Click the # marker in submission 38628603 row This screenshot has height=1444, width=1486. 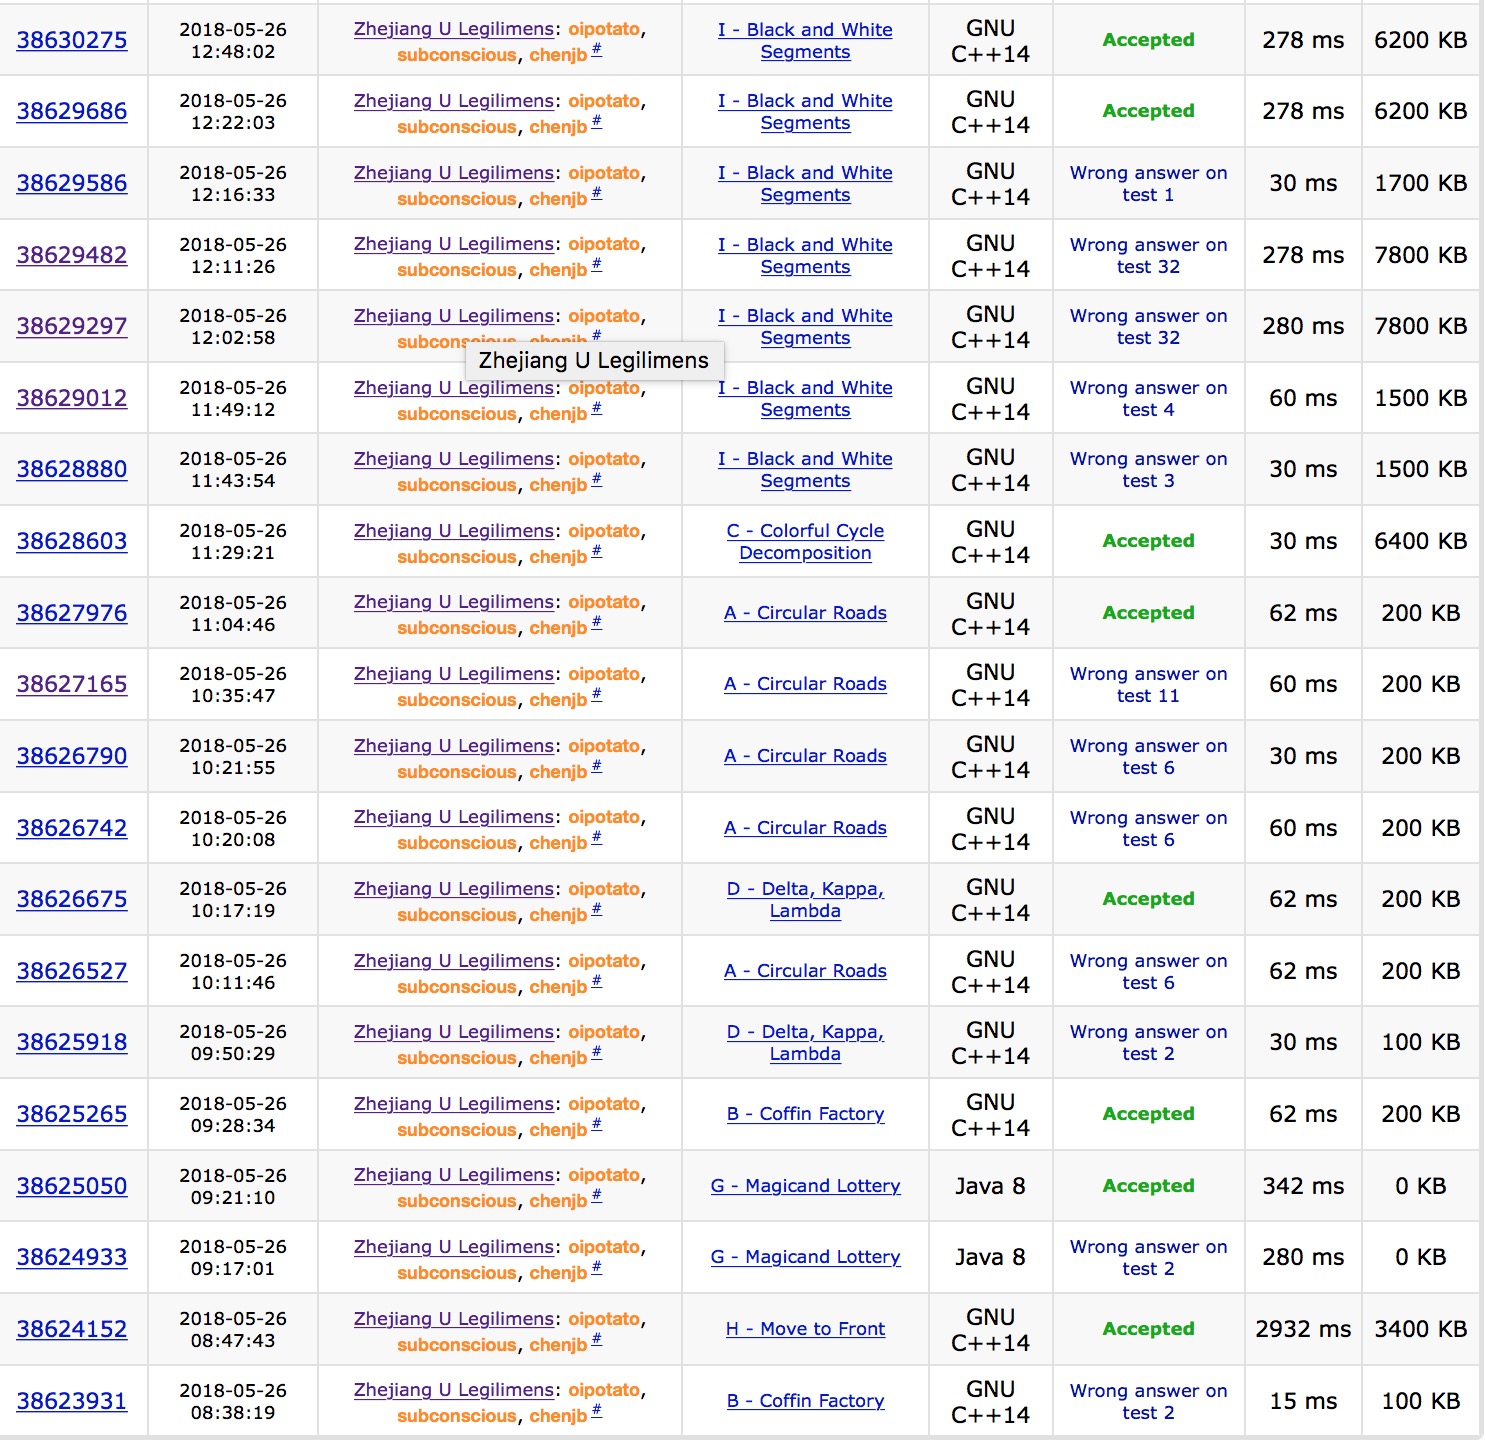596,552
